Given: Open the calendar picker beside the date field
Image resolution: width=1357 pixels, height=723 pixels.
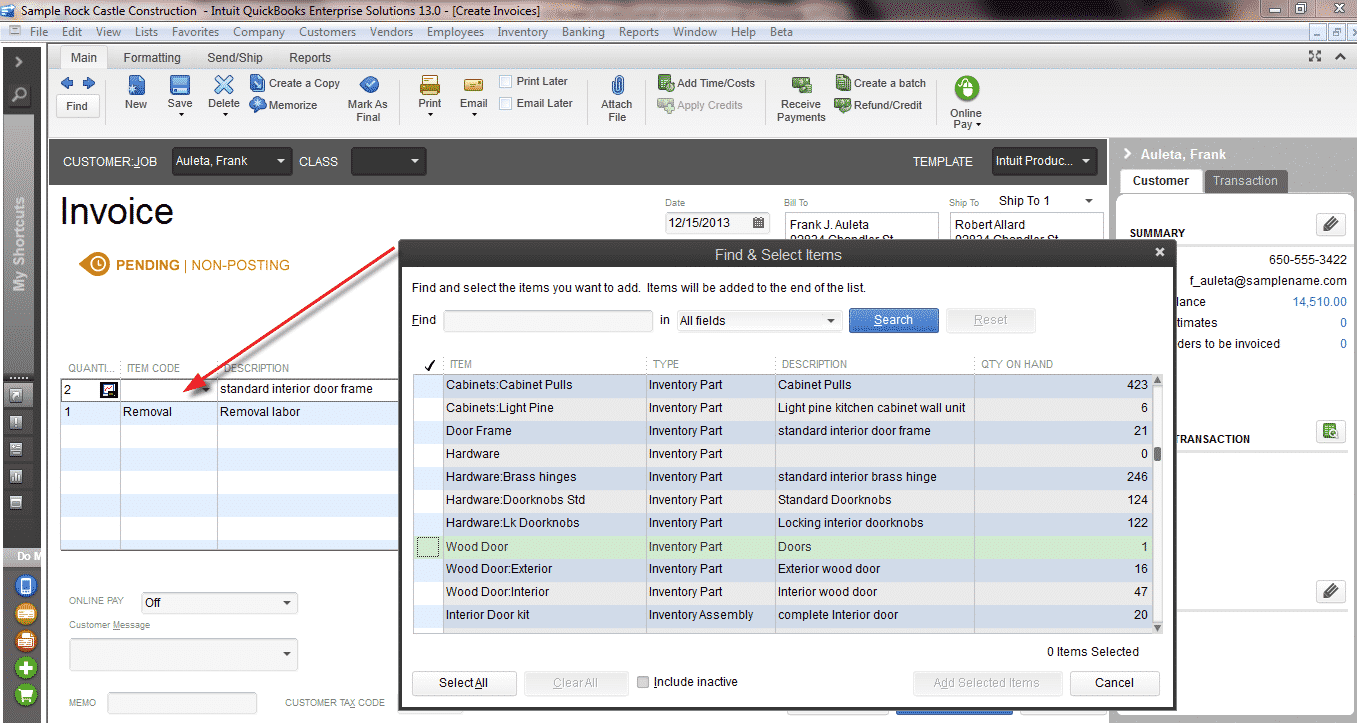Looking at the screenshot, I should pos(759,223).
